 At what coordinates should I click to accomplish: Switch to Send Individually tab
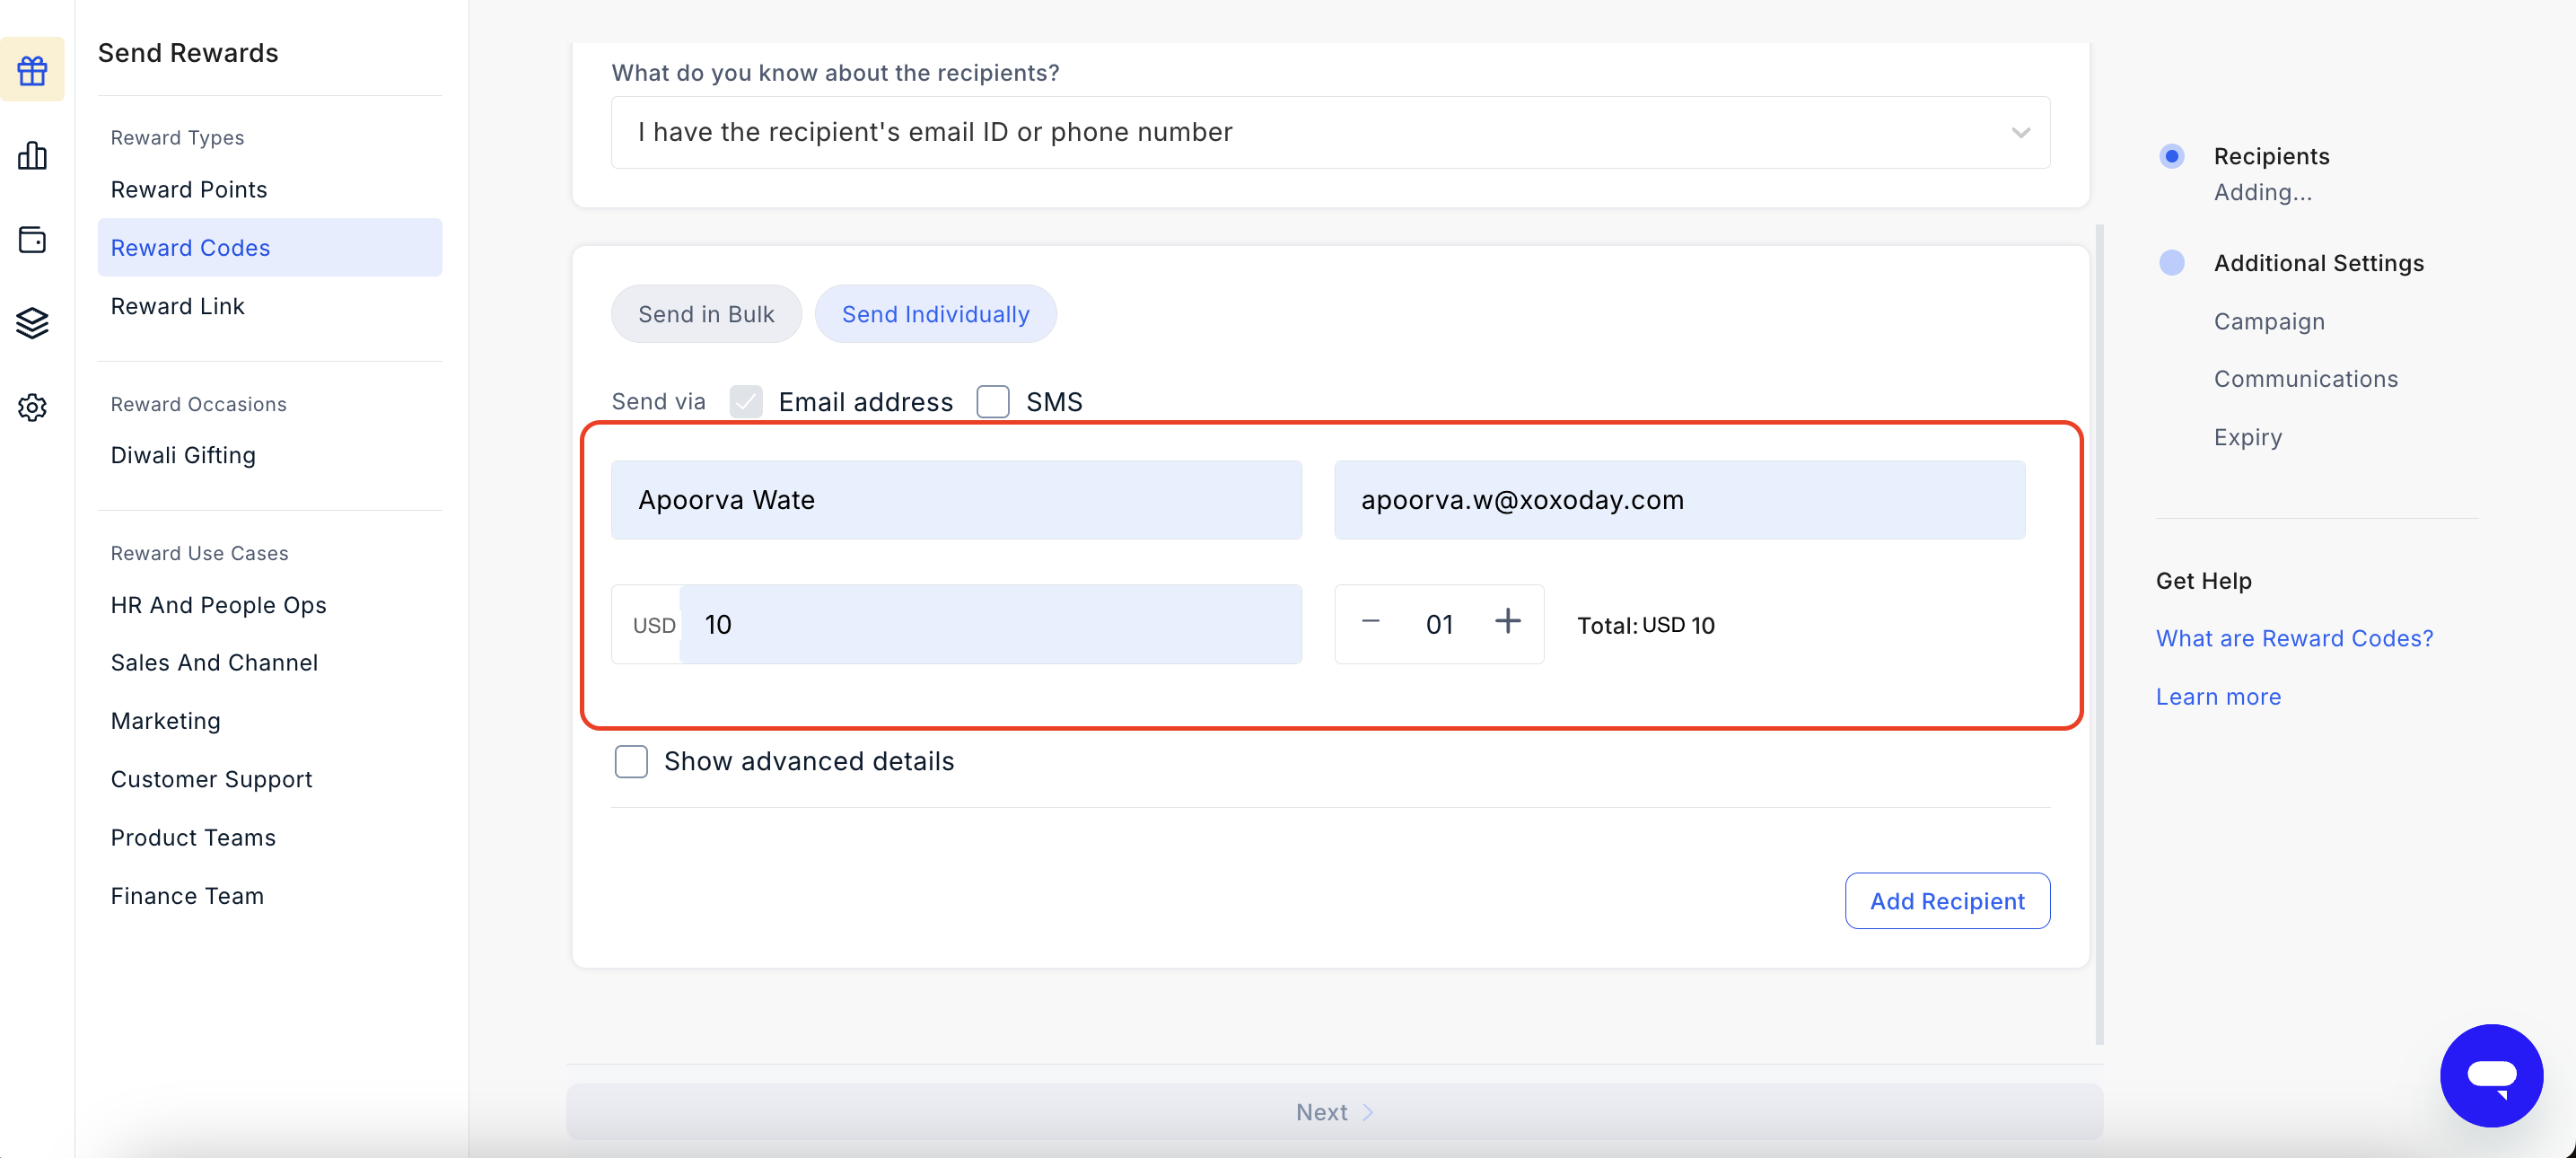[x=935, y=314]
